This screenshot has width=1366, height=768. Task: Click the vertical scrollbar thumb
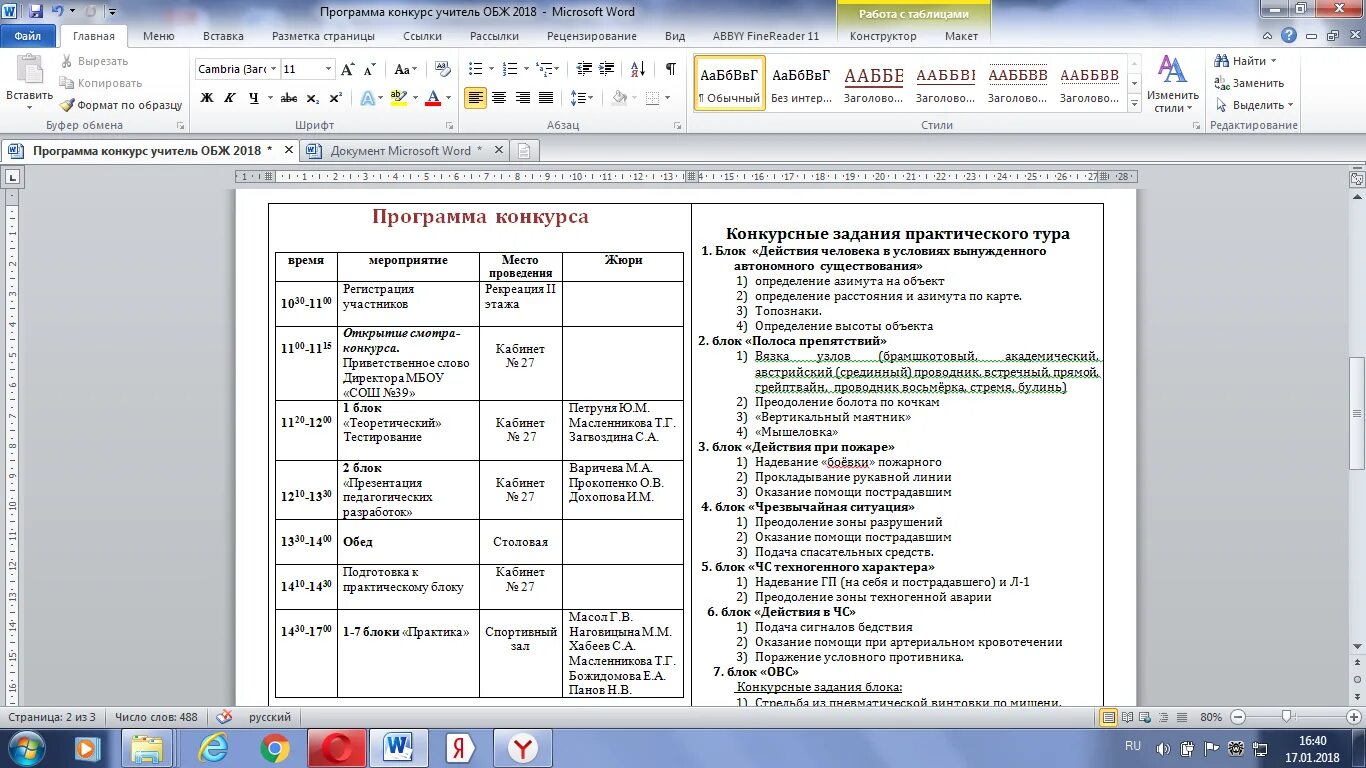[x=1357, y=413]
